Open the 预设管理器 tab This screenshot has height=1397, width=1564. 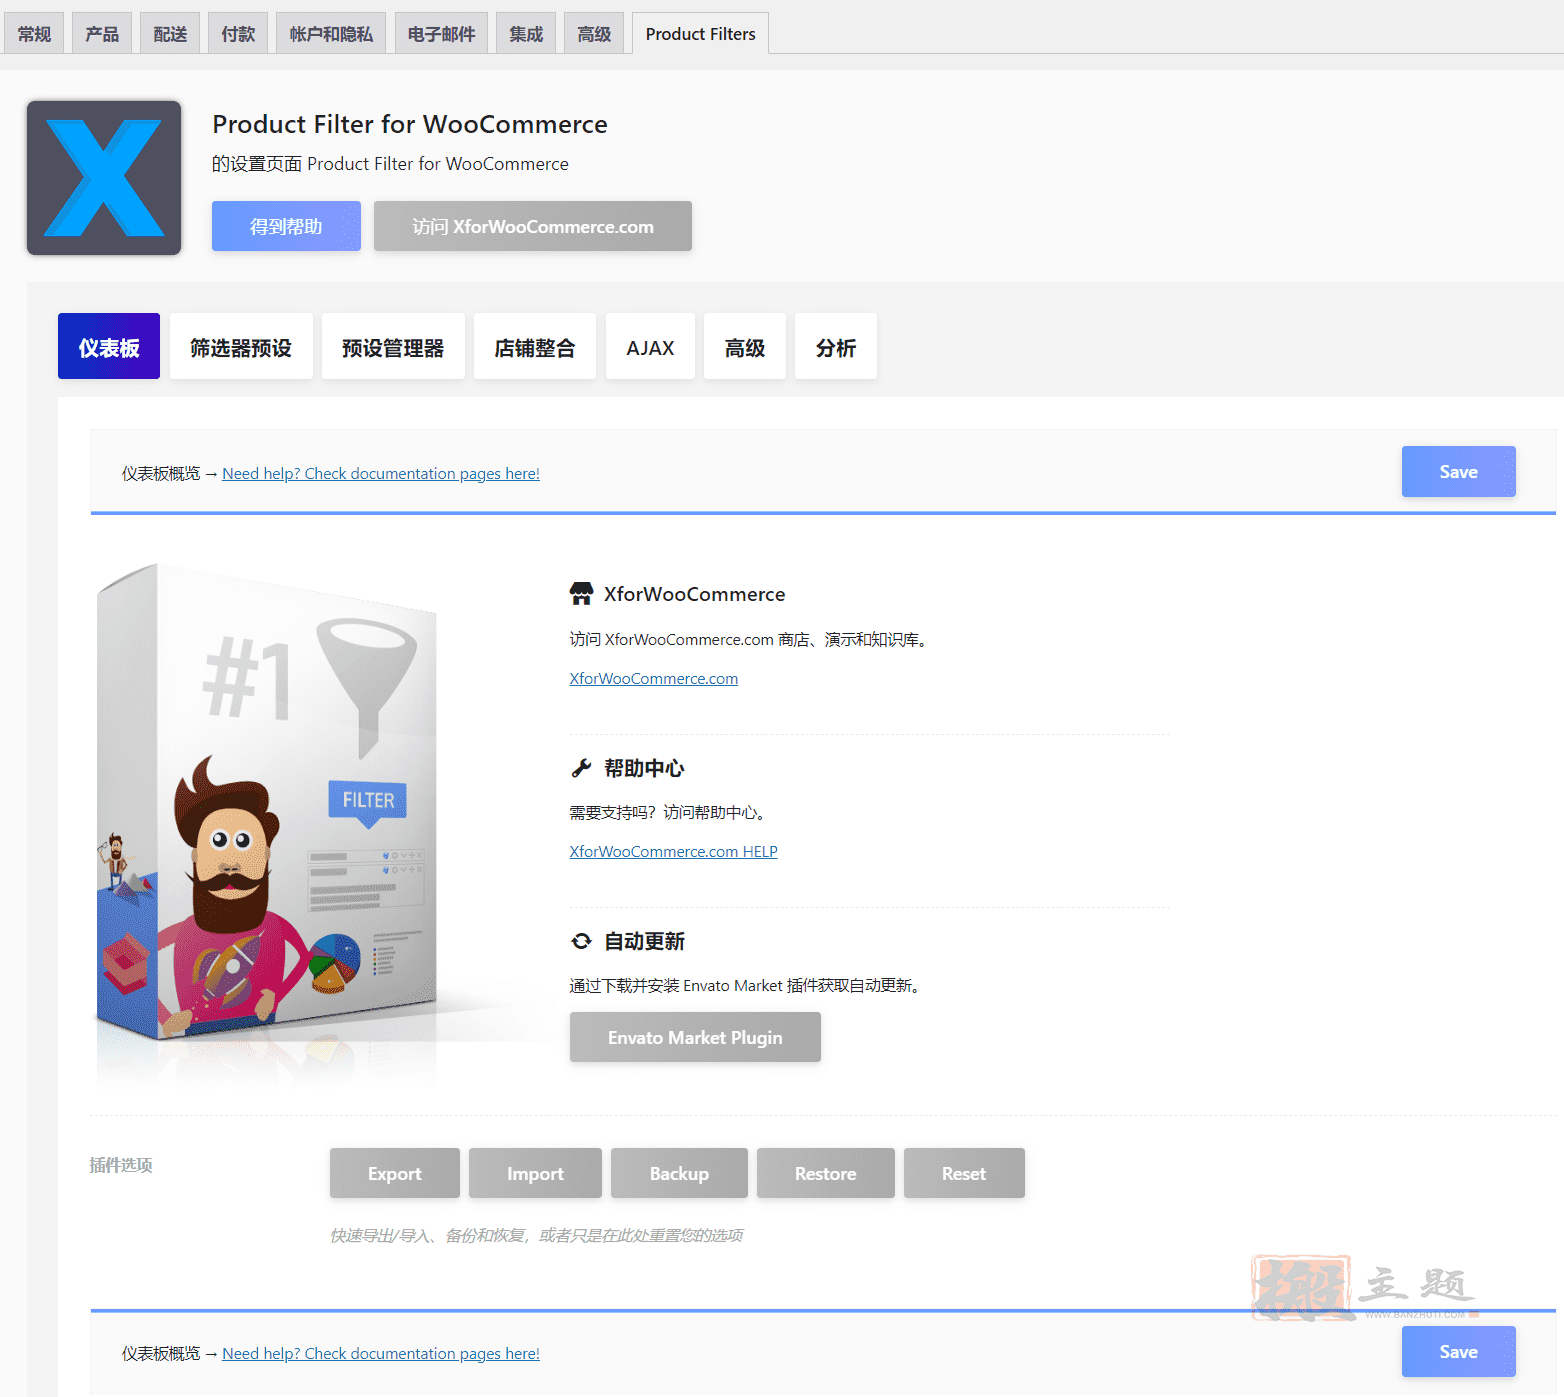coord(393,347)
